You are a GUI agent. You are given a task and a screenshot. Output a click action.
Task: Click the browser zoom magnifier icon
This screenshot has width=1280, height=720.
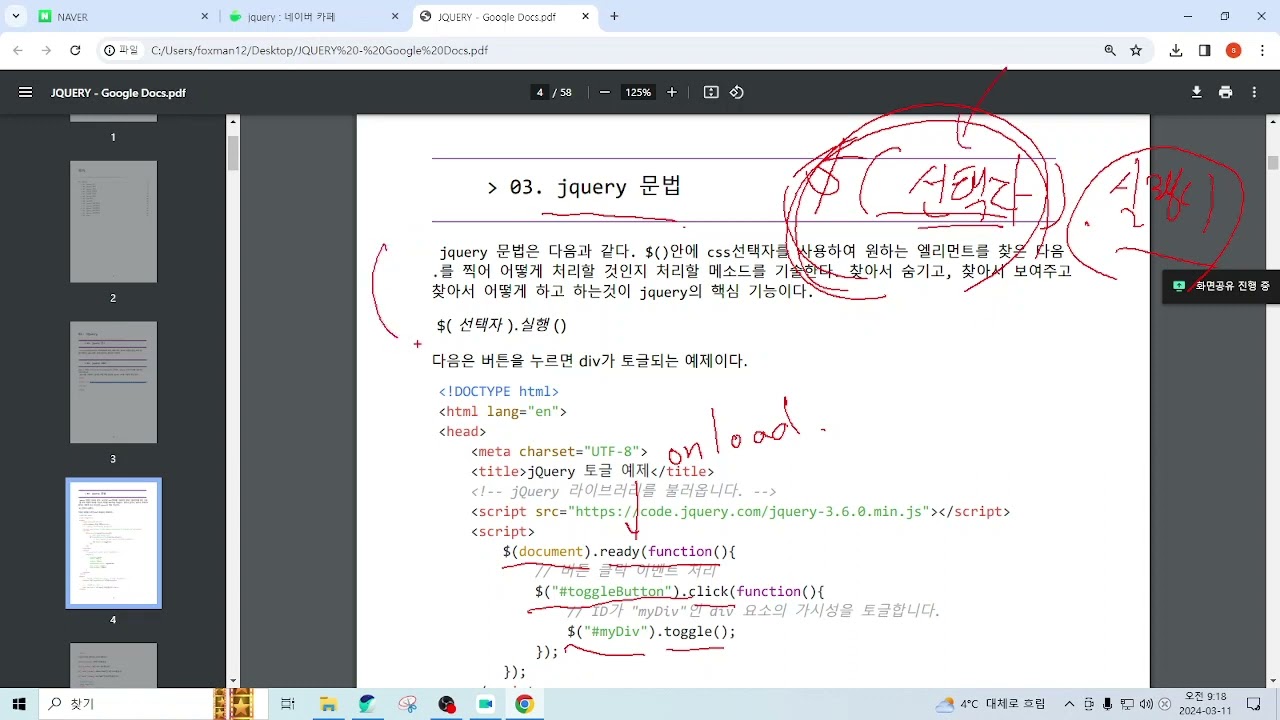[x=1110, y=50]
